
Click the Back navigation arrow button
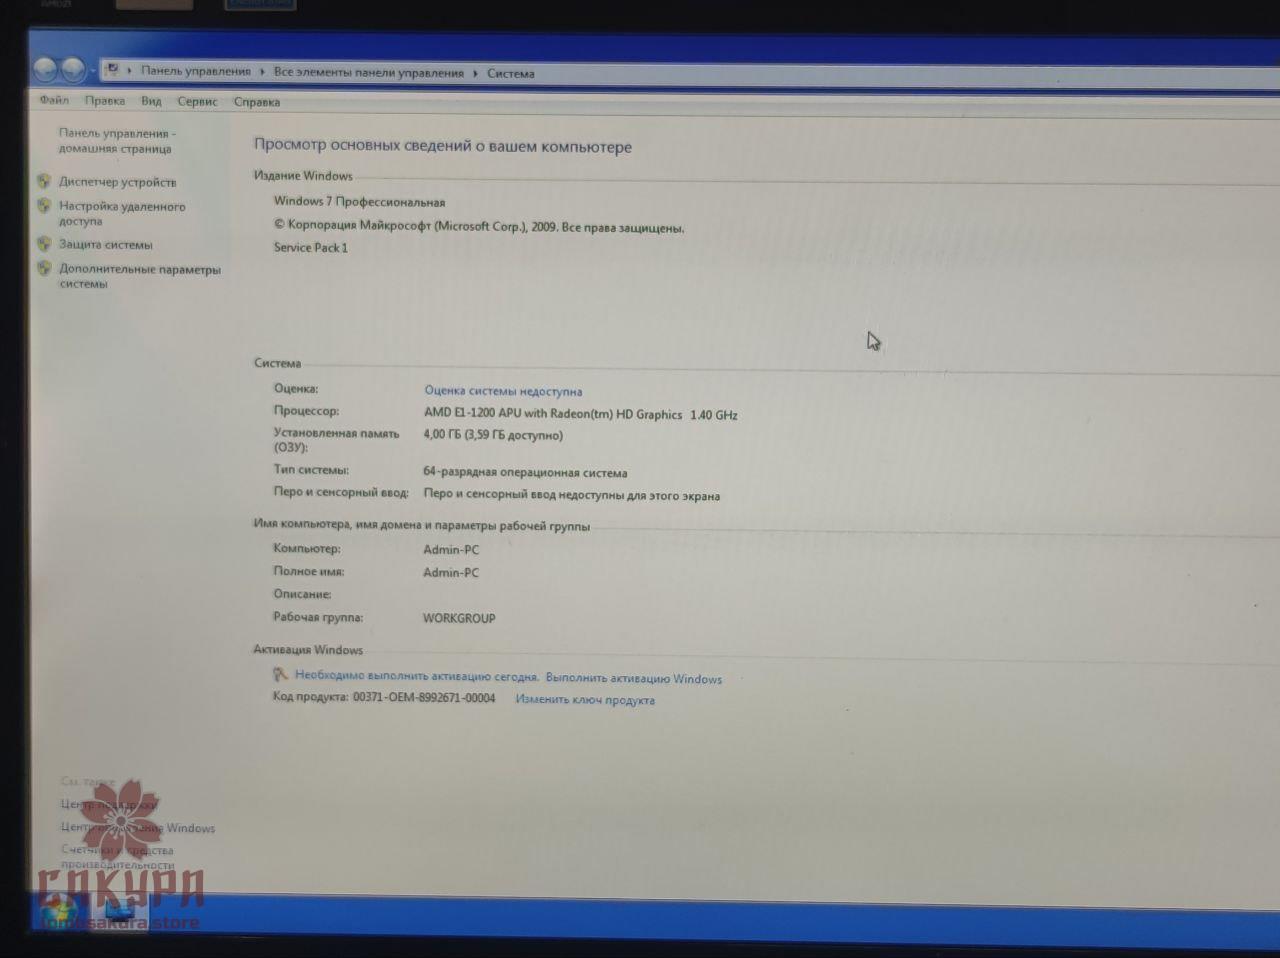[45, 69]
